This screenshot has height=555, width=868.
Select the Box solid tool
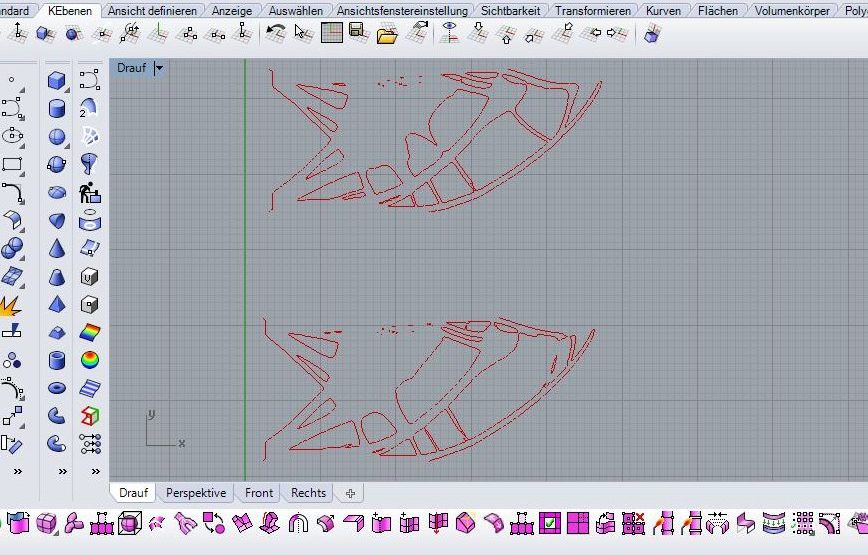57,81
